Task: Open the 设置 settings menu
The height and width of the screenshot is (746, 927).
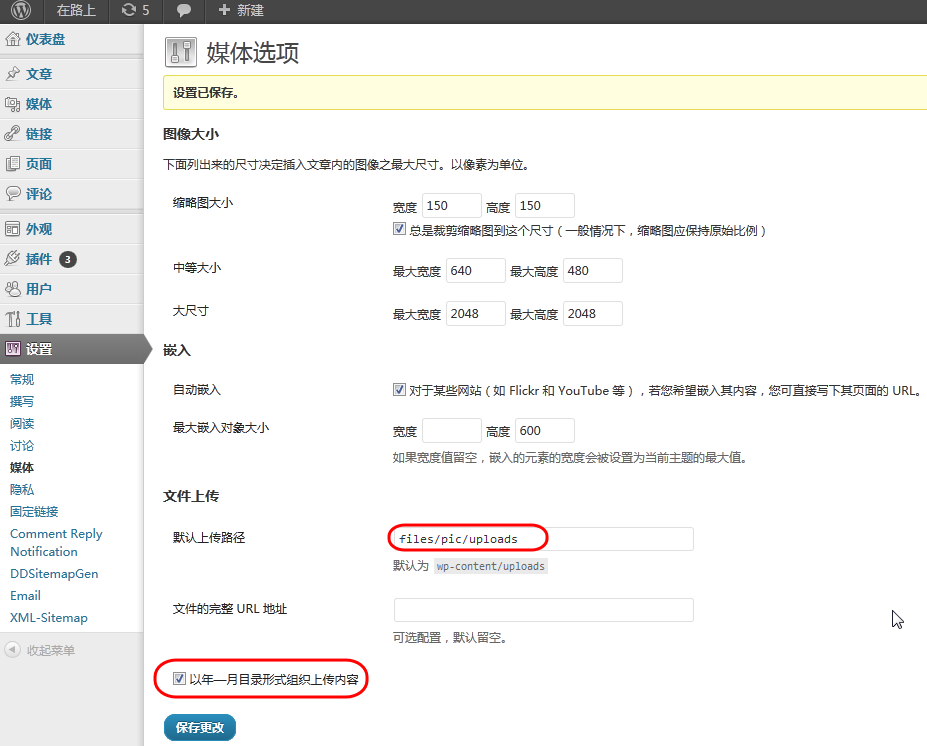Action: (x=39, y=349)
